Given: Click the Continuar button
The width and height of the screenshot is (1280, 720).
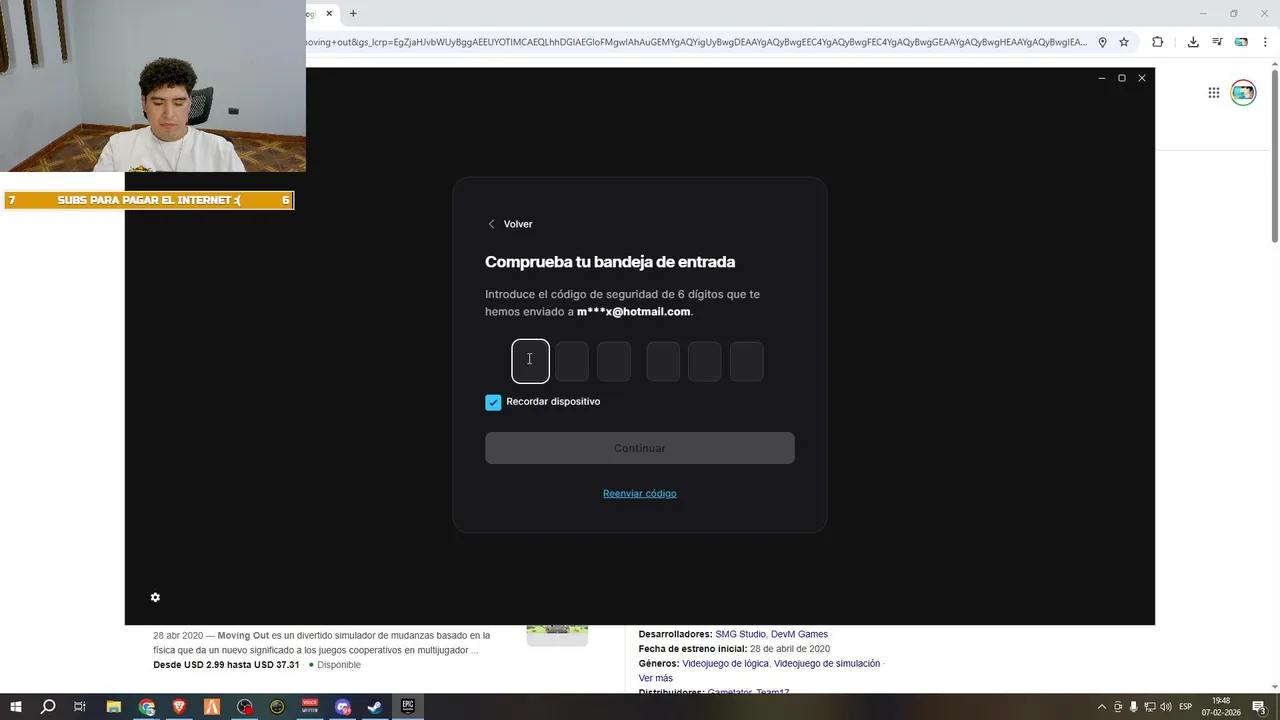Looking at the screenshot, I should pyautogui.click(x=640, y=448).
